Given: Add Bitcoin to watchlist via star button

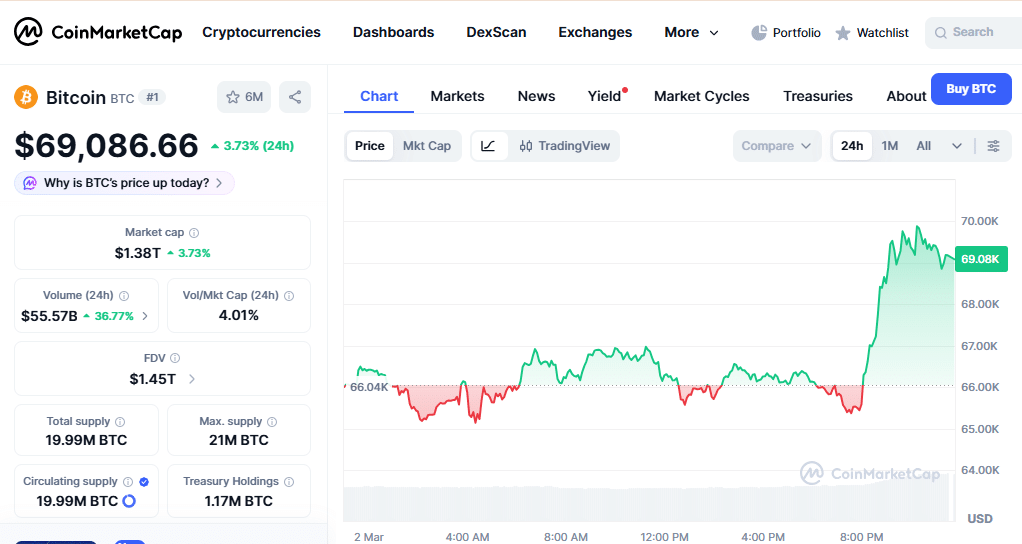Looking at the screenshot, I should (244, 97).
